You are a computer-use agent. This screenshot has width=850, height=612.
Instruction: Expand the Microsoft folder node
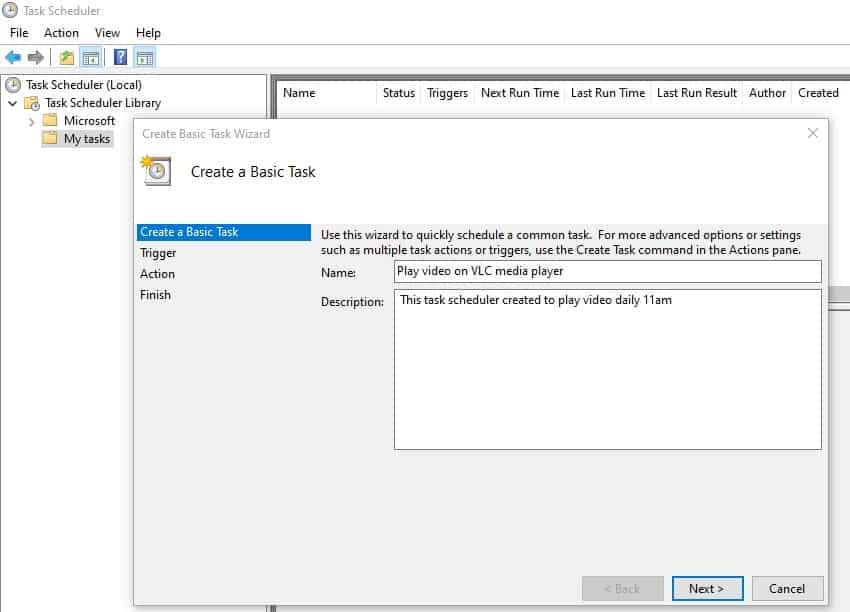31,121
